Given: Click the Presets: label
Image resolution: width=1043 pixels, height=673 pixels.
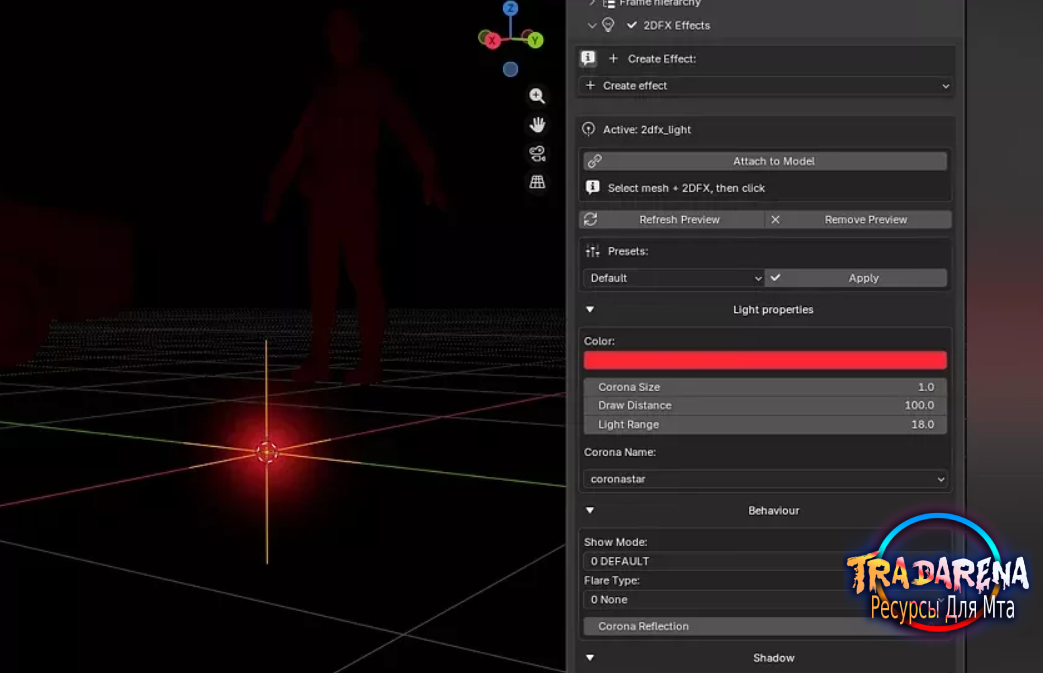Looking at the screenshot, I should [x=628, y=251].
